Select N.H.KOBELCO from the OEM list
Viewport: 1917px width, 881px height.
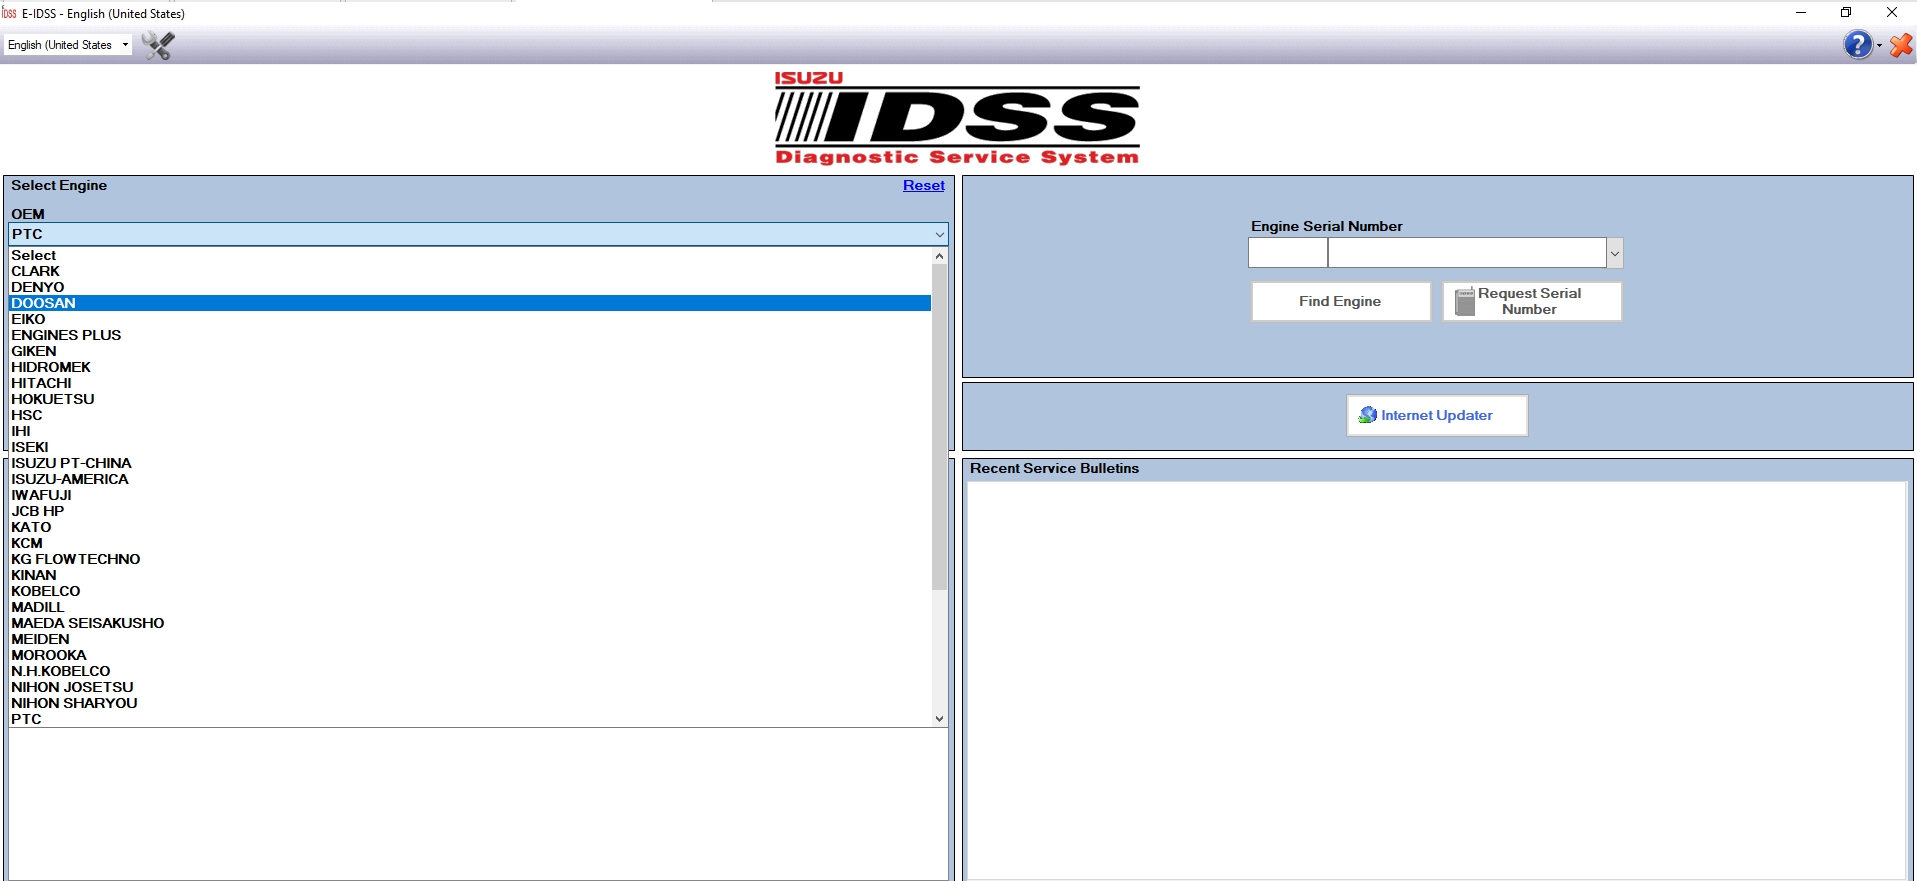point(470,671)
